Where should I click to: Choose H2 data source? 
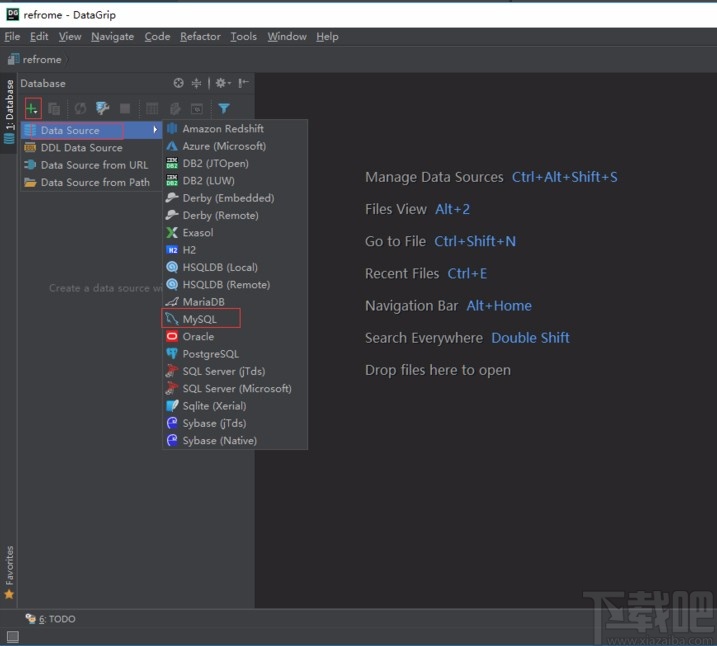[x=235, y=250]
